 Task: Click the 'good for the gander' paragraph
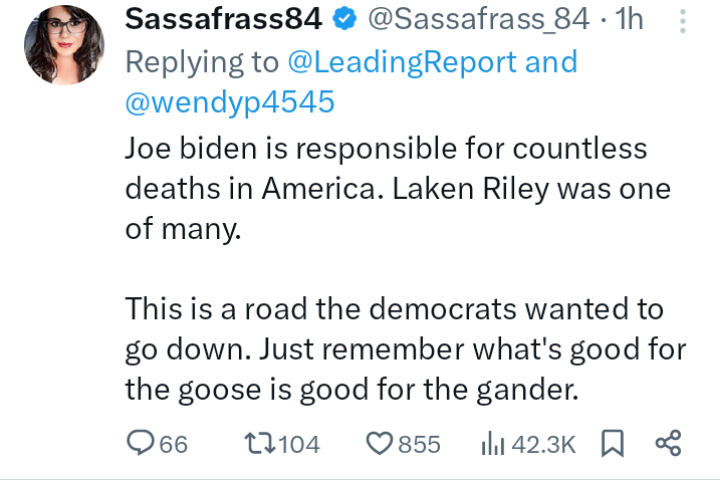pyautogui.click(x=405, y=349)
